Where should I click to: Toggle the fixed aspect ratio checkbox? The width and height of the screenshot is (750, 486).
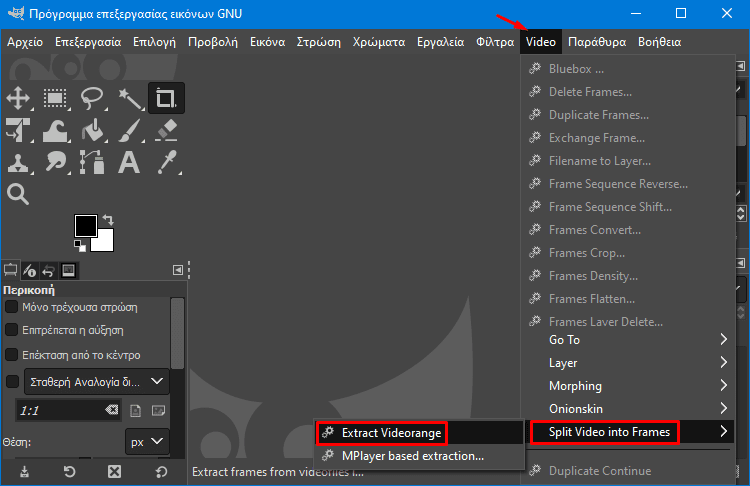[x=12, y=381]
